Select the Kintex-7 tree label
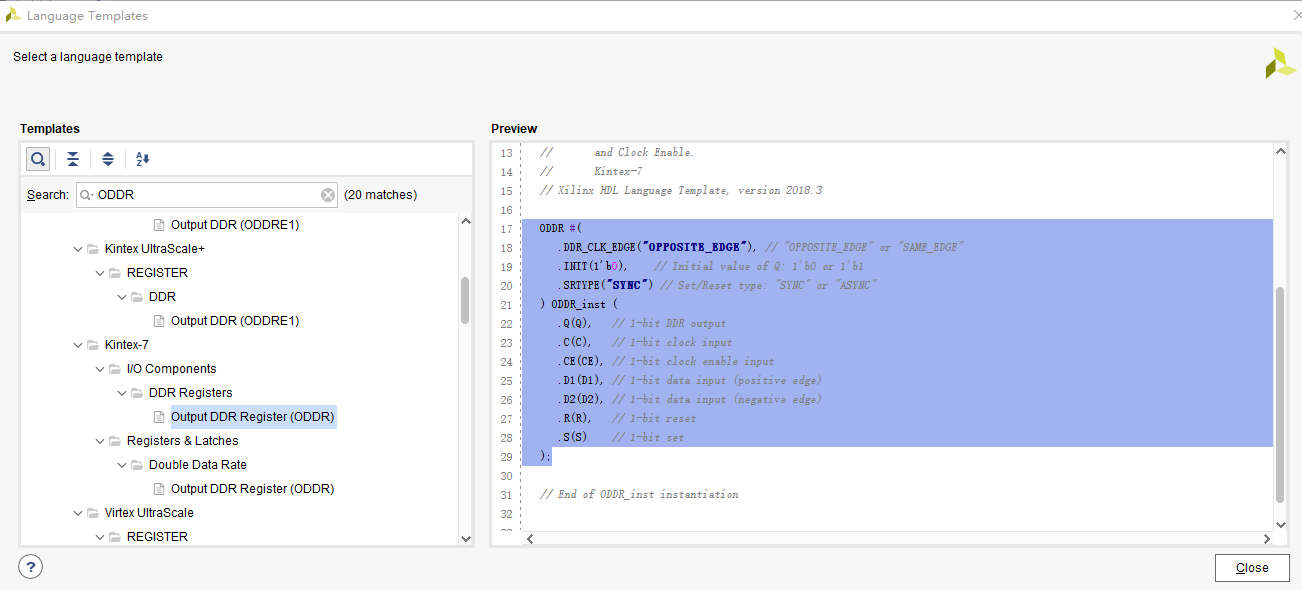 click(x=127, y=345)
